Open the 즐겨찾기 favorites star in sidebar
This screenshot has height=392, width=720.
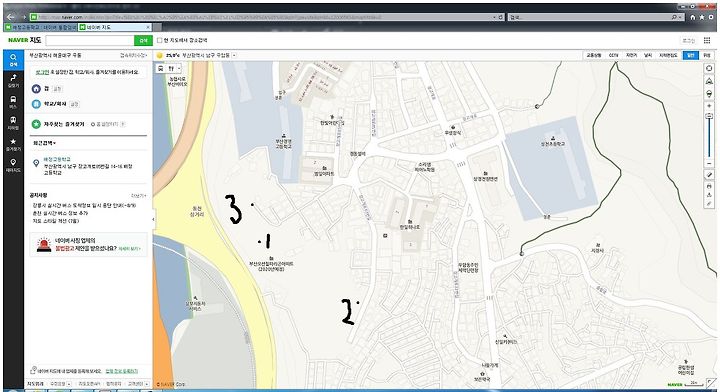pyautogui.click(x=13, y=144)
